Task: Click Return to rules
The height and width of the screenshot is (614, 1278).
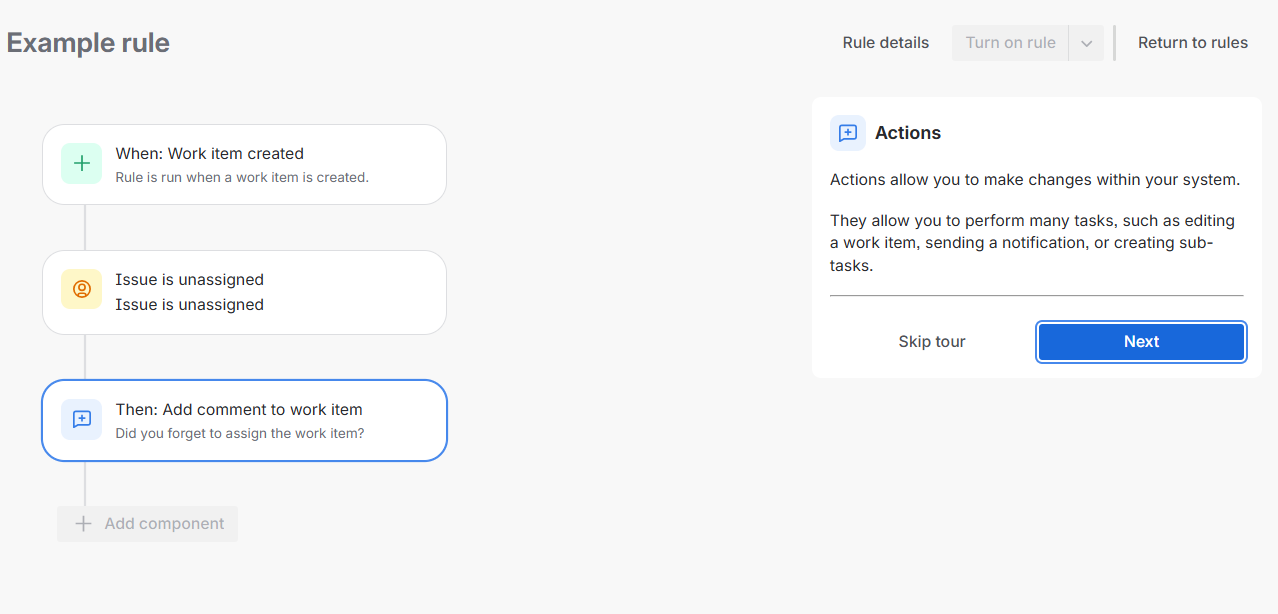Action: point(1192,42)
